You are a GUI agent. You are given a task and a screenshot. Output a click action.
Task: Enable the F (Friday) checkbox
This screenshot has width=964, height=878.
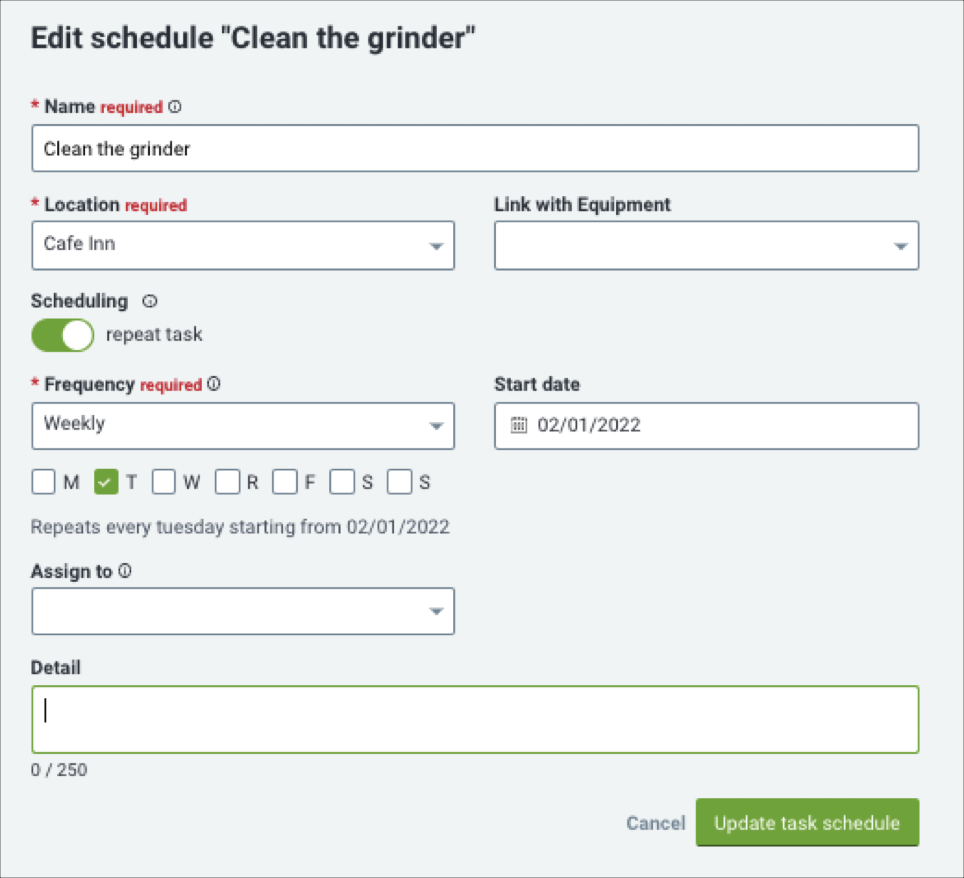285,482
